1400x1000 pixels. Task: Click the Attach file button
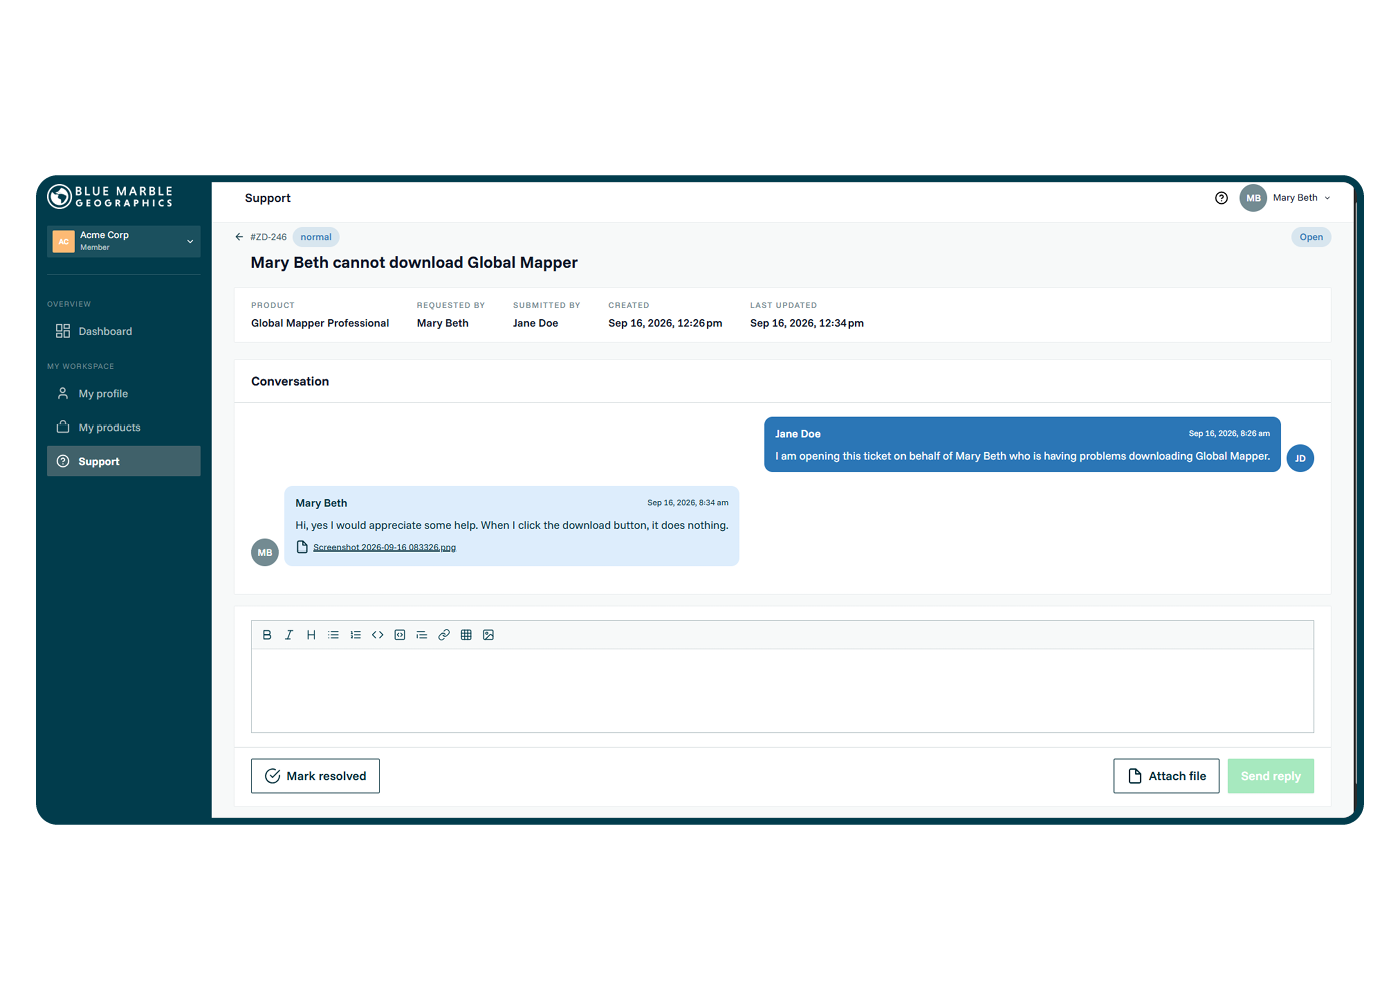coord(1166,776)
